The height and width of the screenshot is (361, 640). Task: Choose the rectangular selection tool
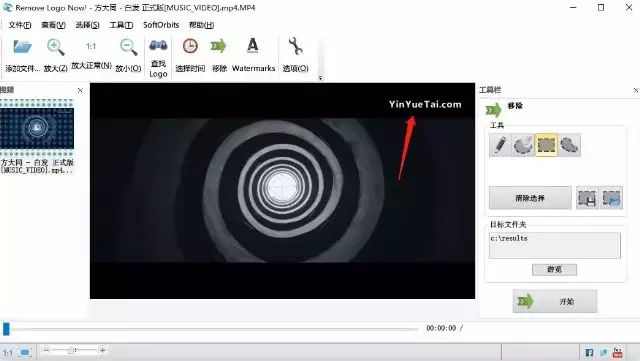click(x=546, y=145)
